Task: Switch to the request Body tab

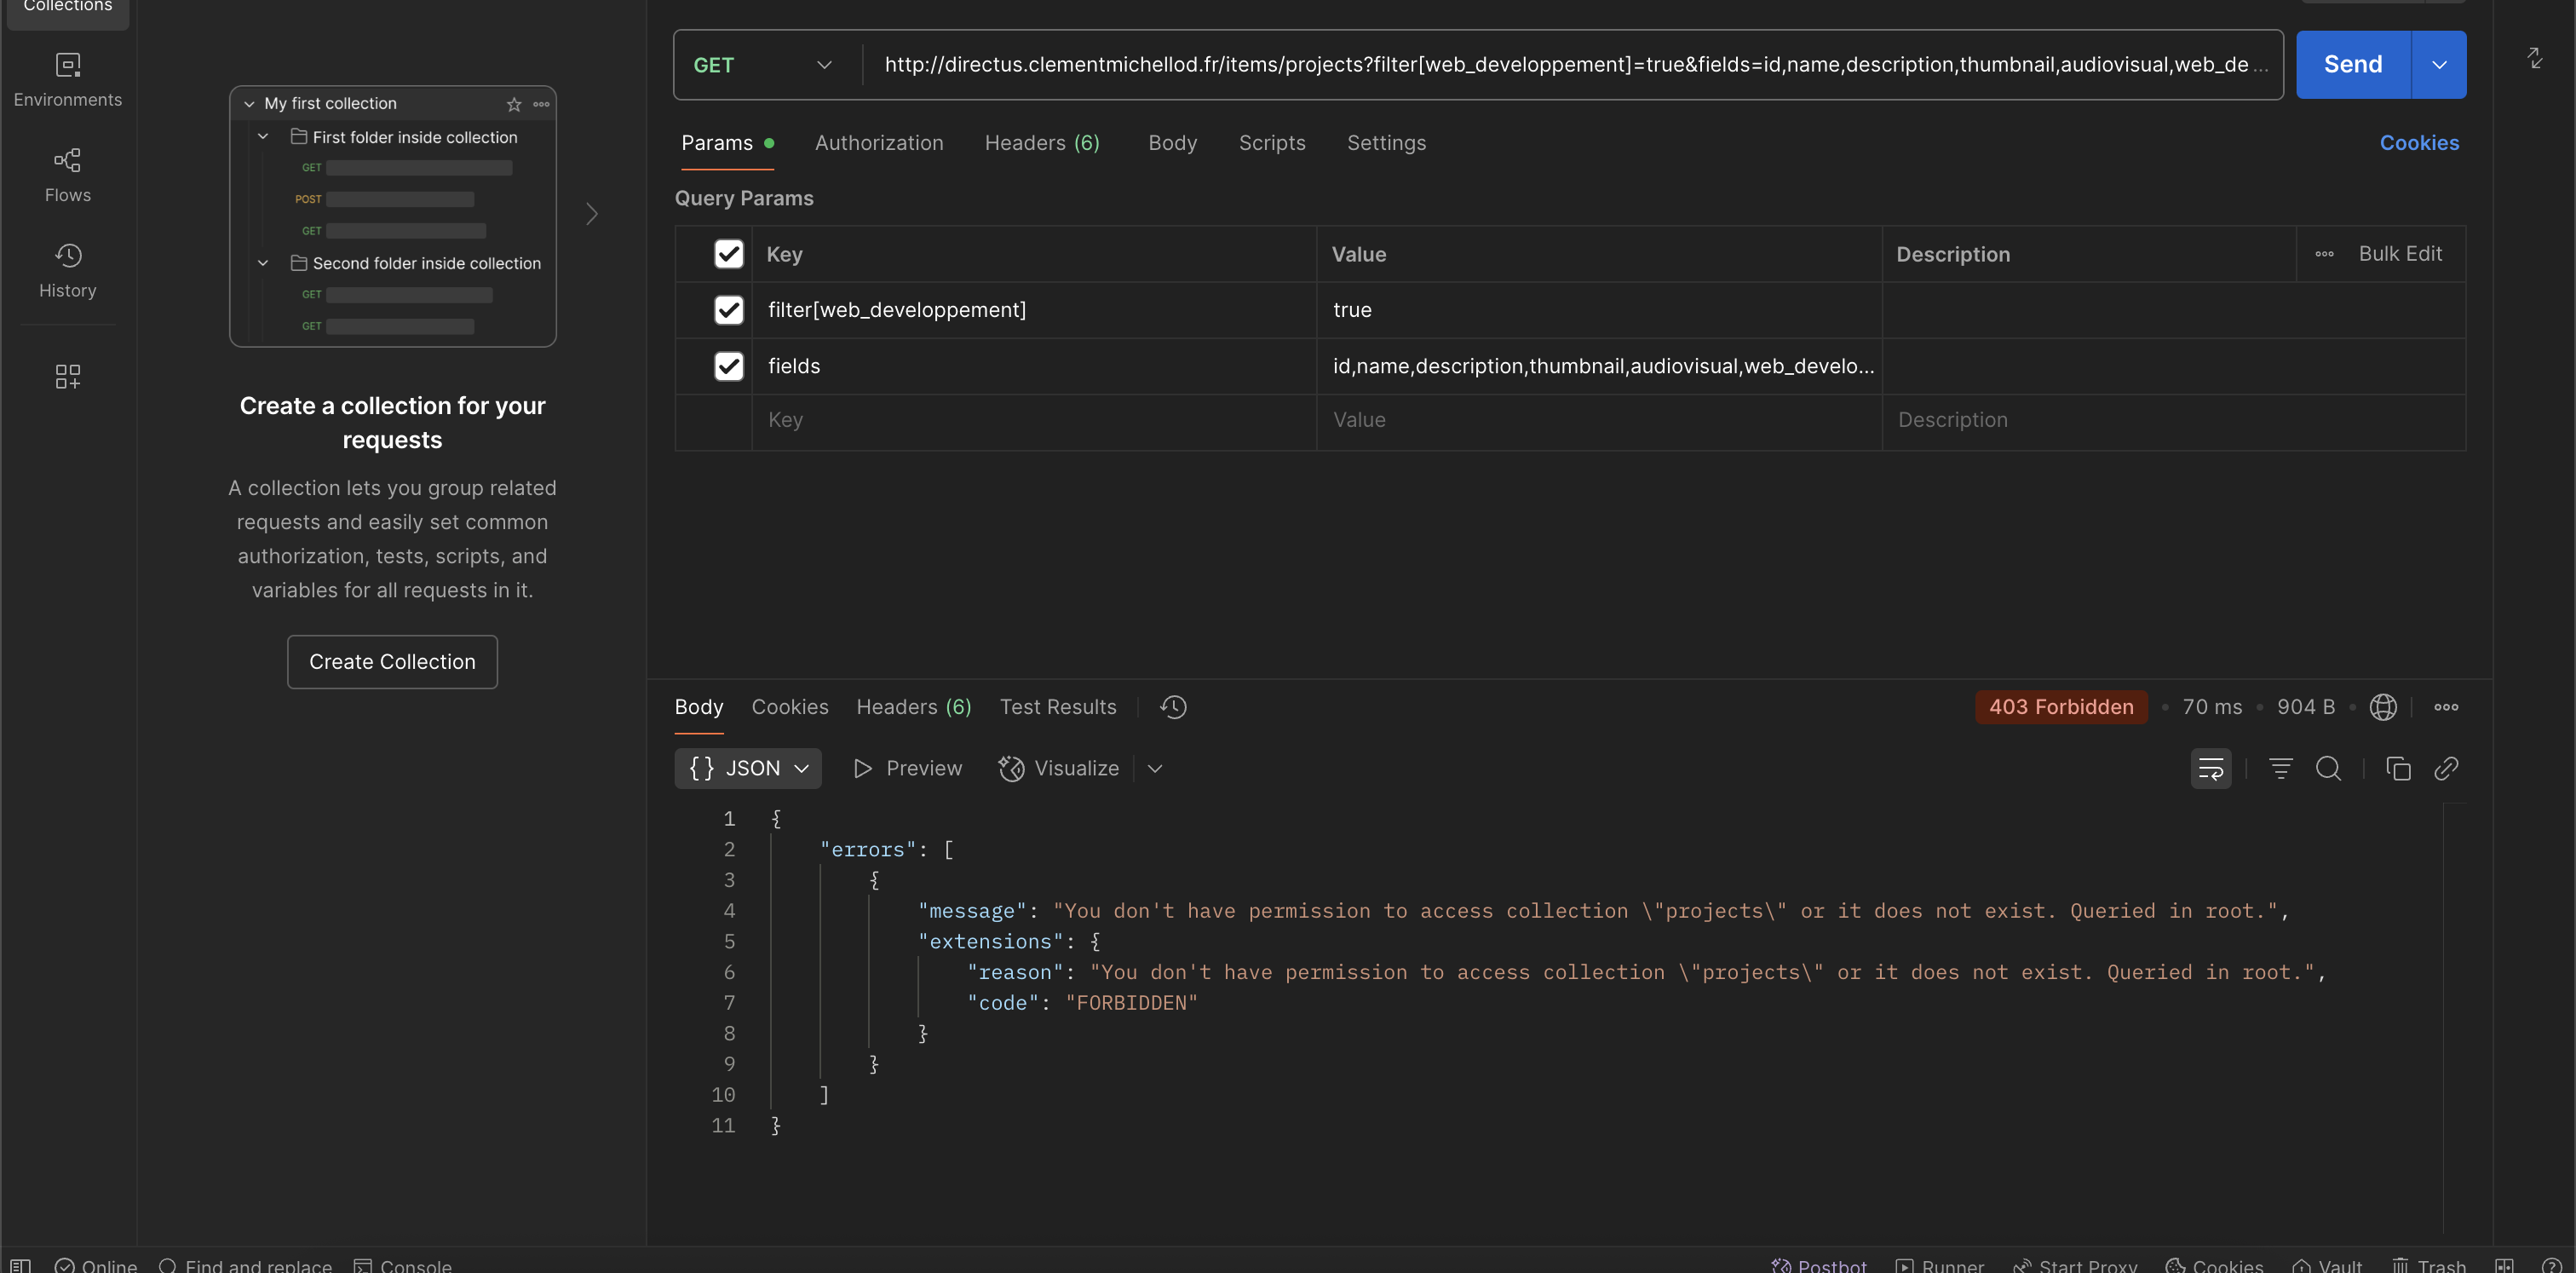Action: (x=1172, y=143)
